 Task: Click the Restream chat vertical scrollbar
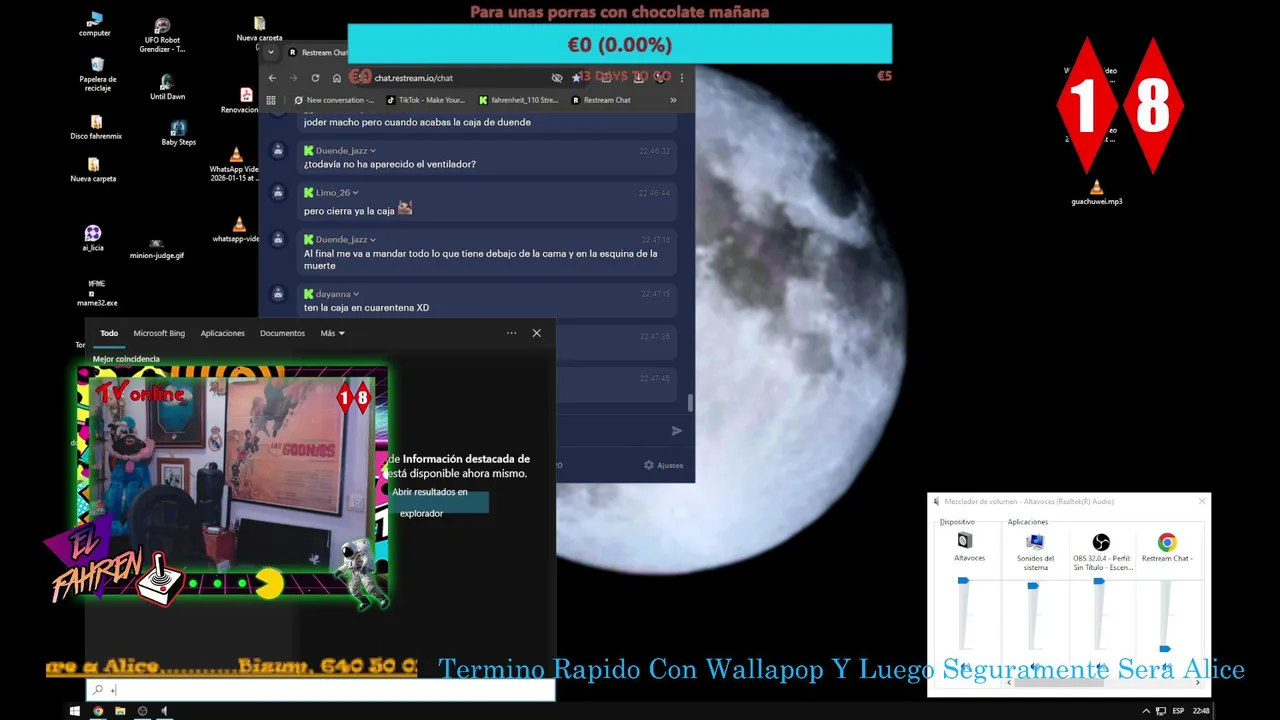click(689, 403)
